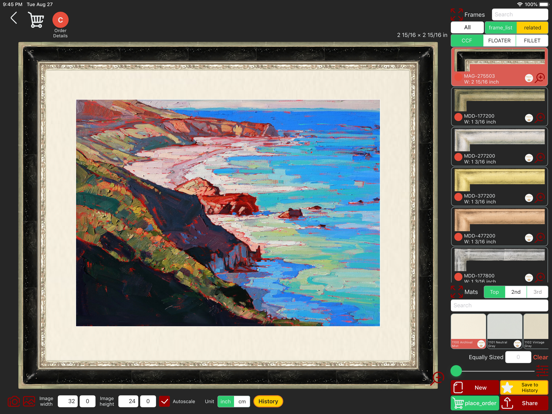Select the All frames filter
Screen dimensions: 552x414
(x=467, y=27)
